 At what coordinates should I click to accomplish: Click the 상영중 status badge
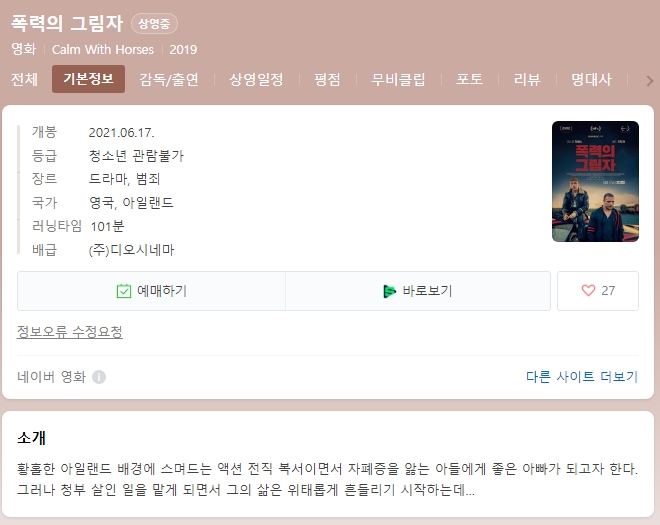coord(154,24)
